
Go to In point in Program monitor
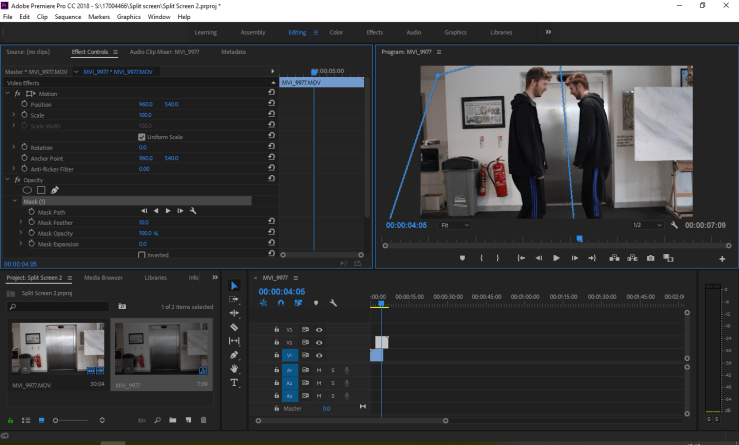521,258
